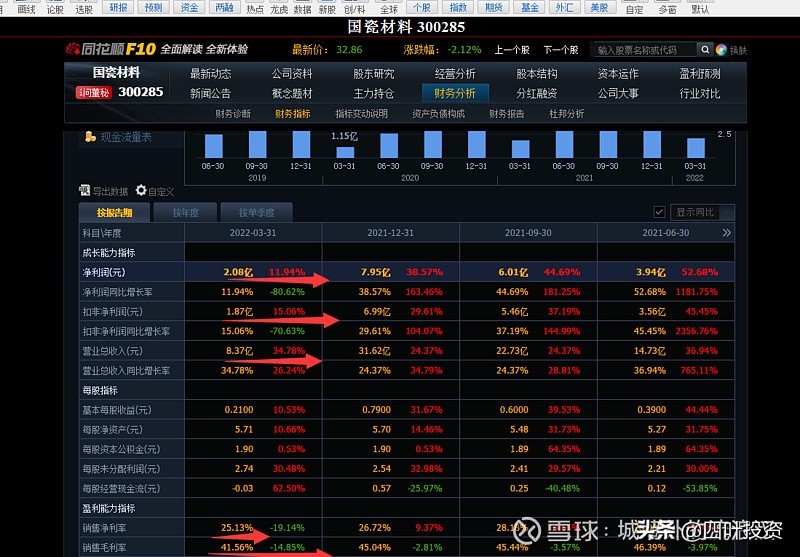Click the 两融 toolbar button
Viewport: 800px width, 557px height.
[x=224, y=7]
